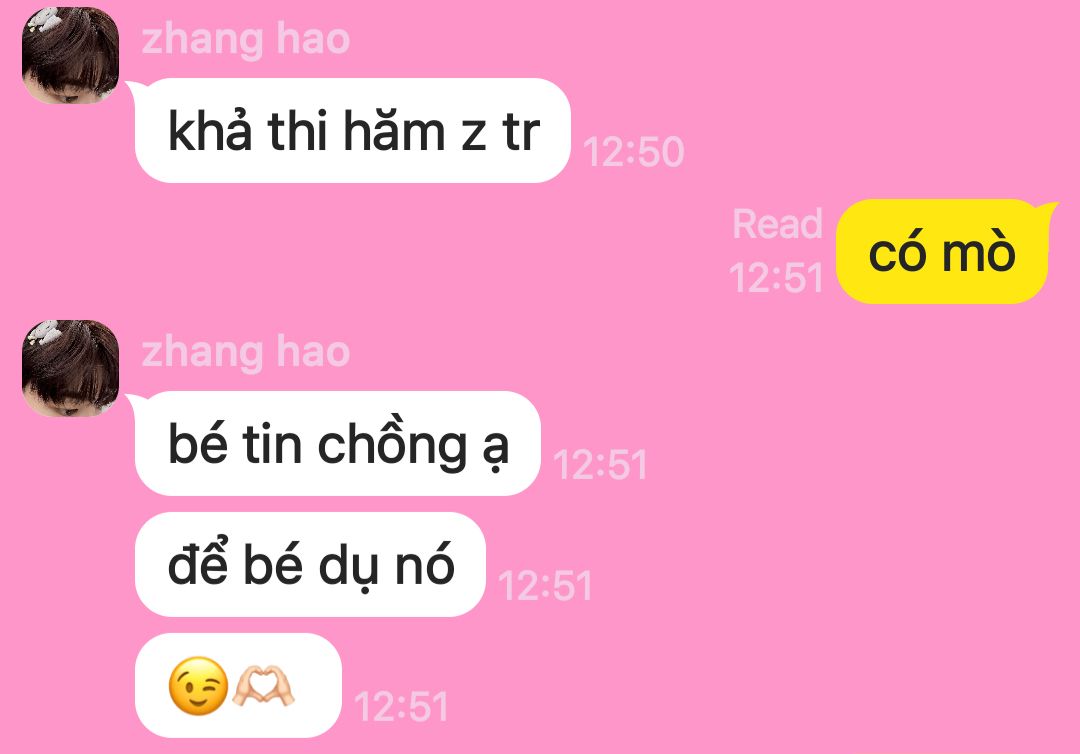Click the 'để bé dụ nó' bubble
The width and height of the screenshot is (1080, 754).
point(310,565)
